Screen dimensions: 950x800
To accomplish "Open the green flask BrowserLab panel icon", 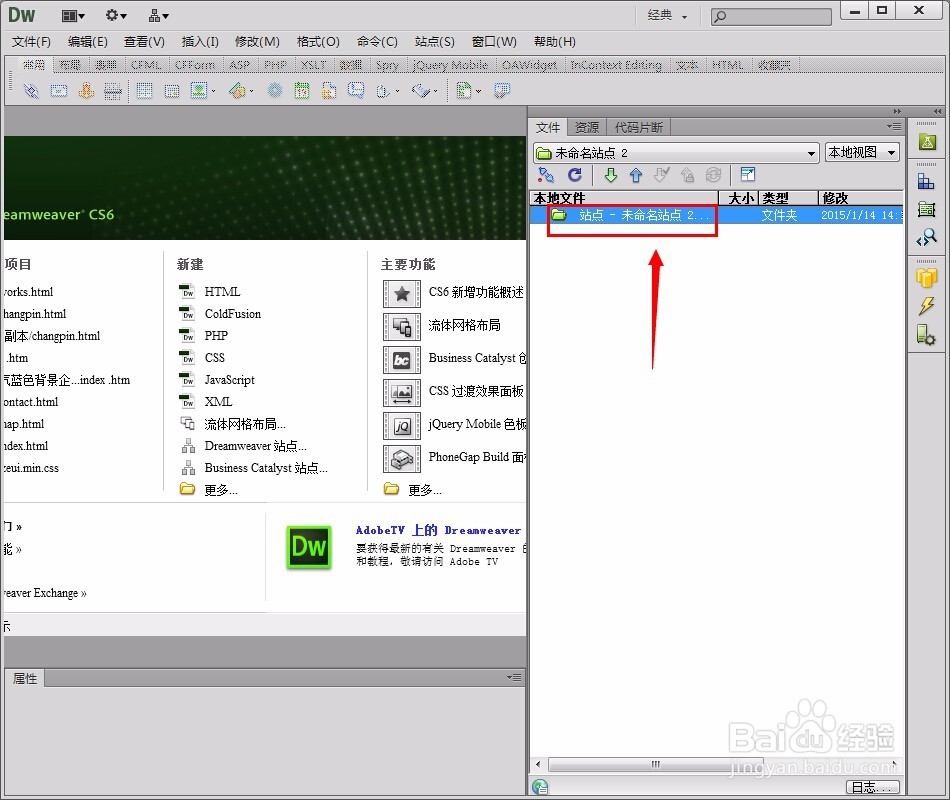I will 927,142.
